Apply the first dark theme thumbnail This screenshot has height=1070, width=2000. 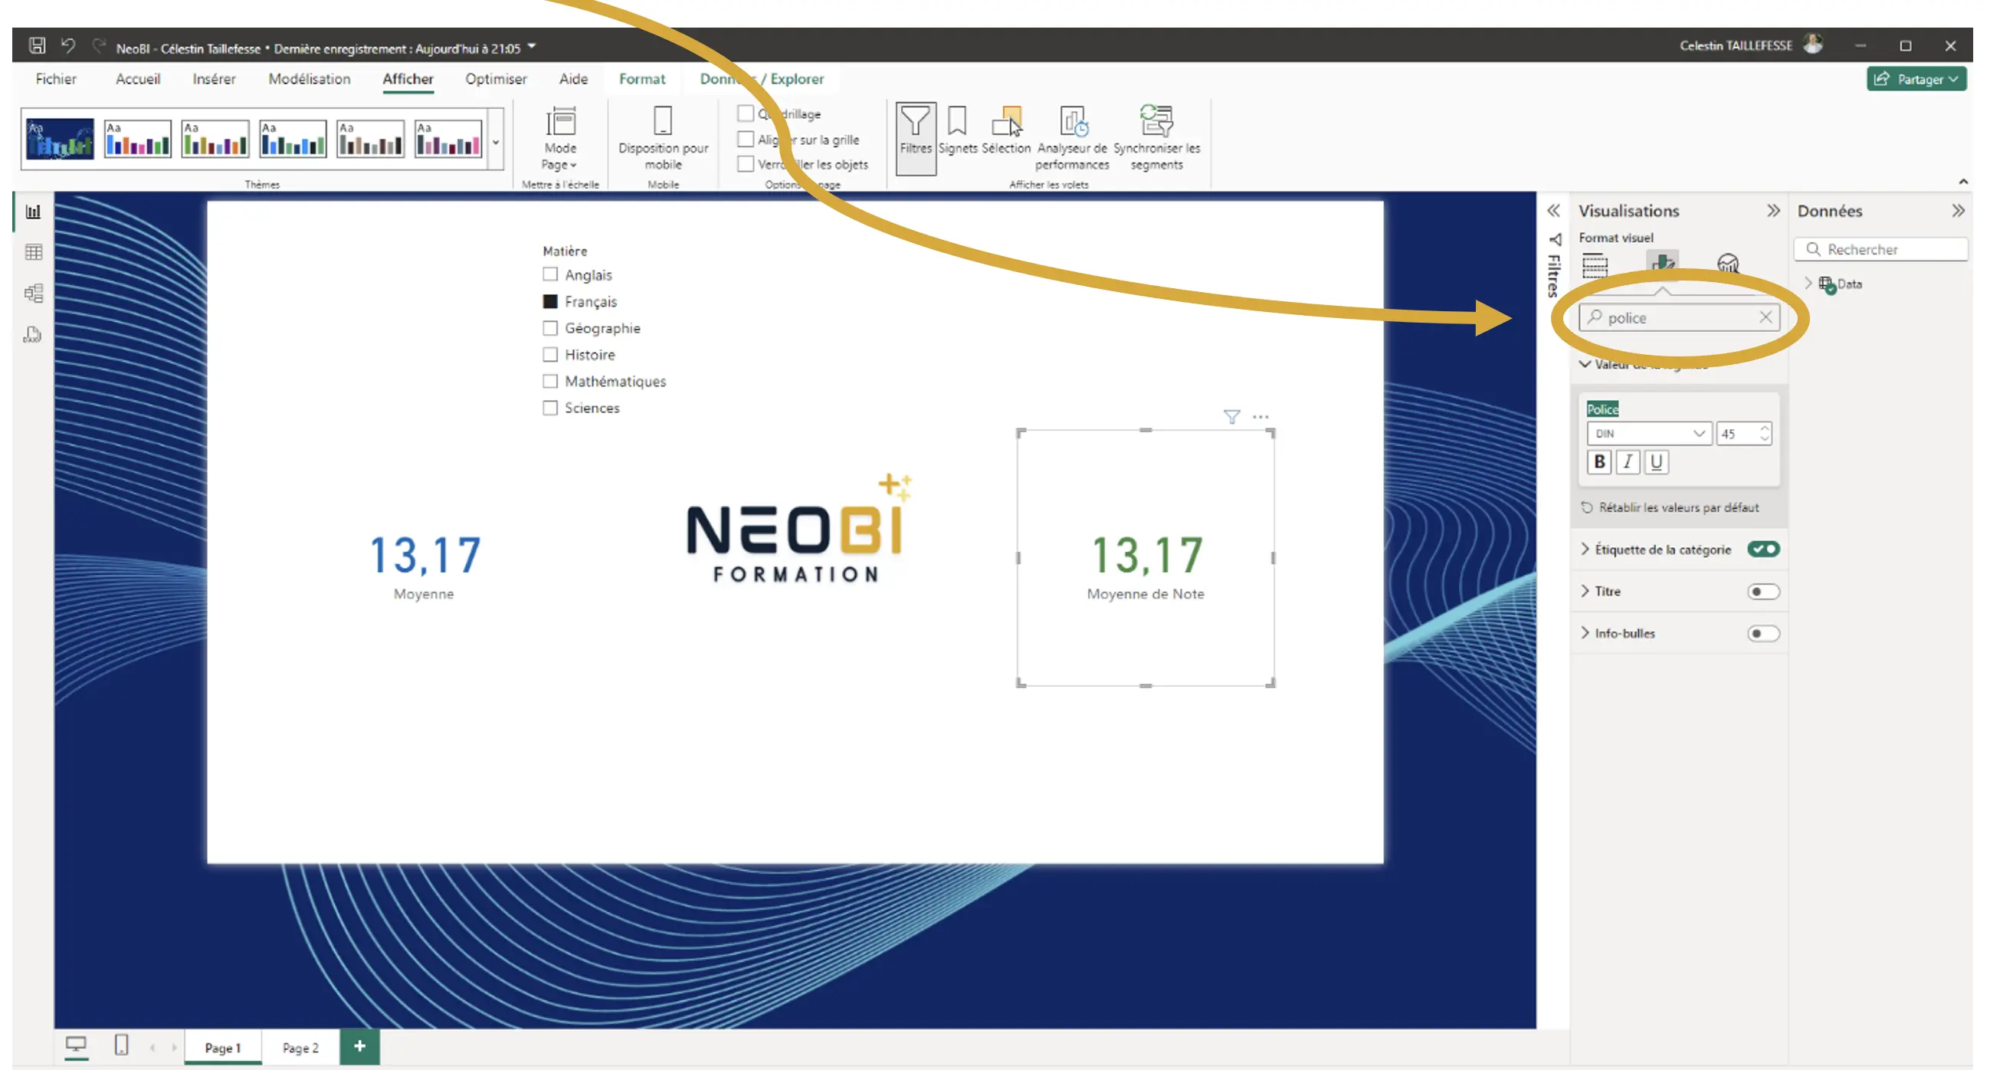point(60,139)
